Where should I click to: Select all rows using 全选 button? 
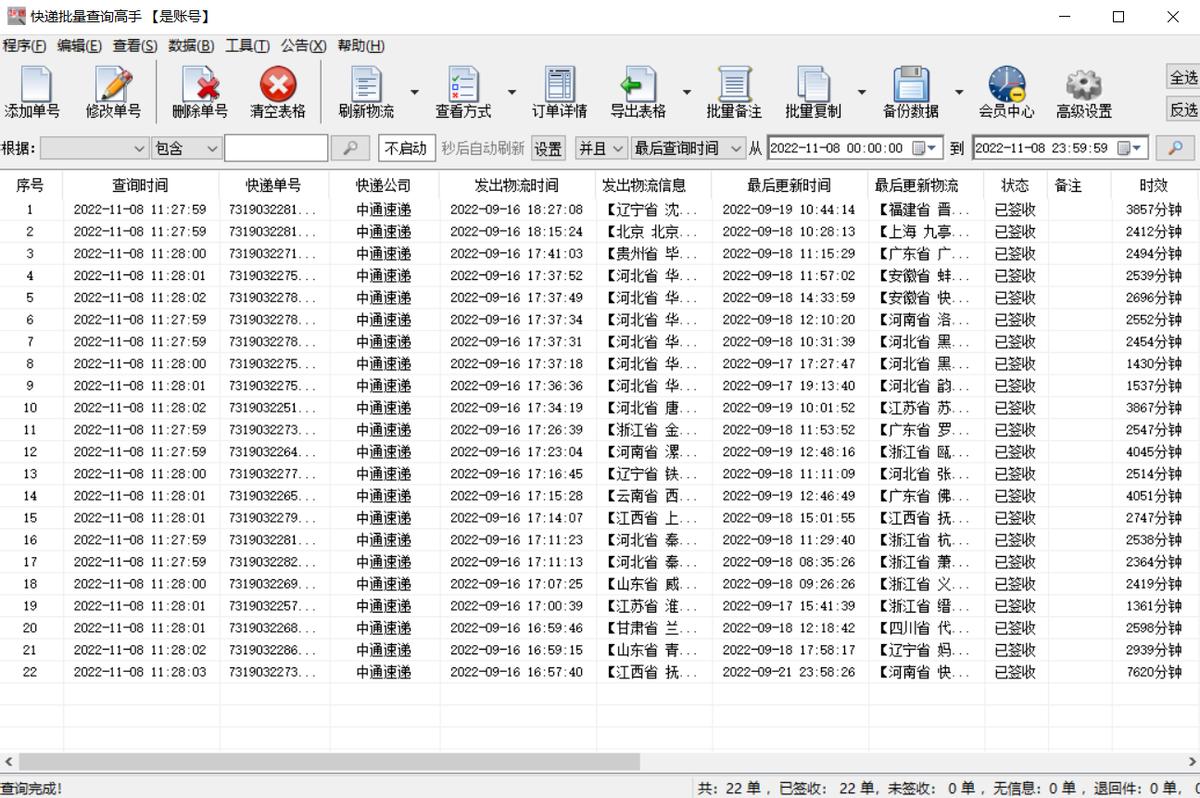tap(1180, 74)
